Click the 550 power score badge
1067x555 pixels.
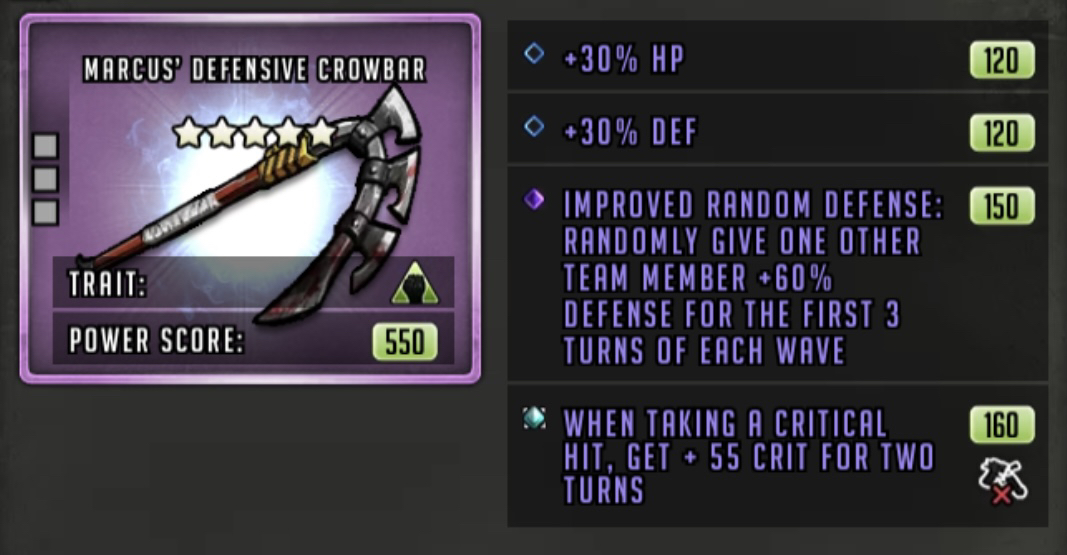(x=405, y=342)
